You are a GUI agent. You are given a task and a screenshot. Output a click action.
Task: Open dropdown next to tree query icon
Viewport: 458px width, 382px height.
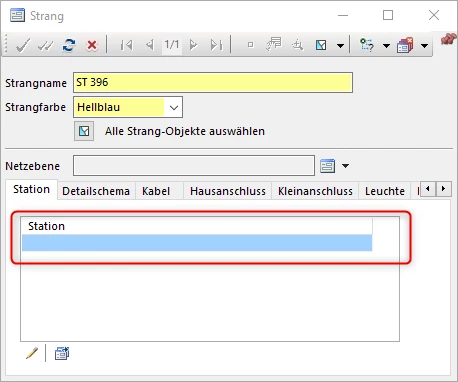tap(386, 45)
